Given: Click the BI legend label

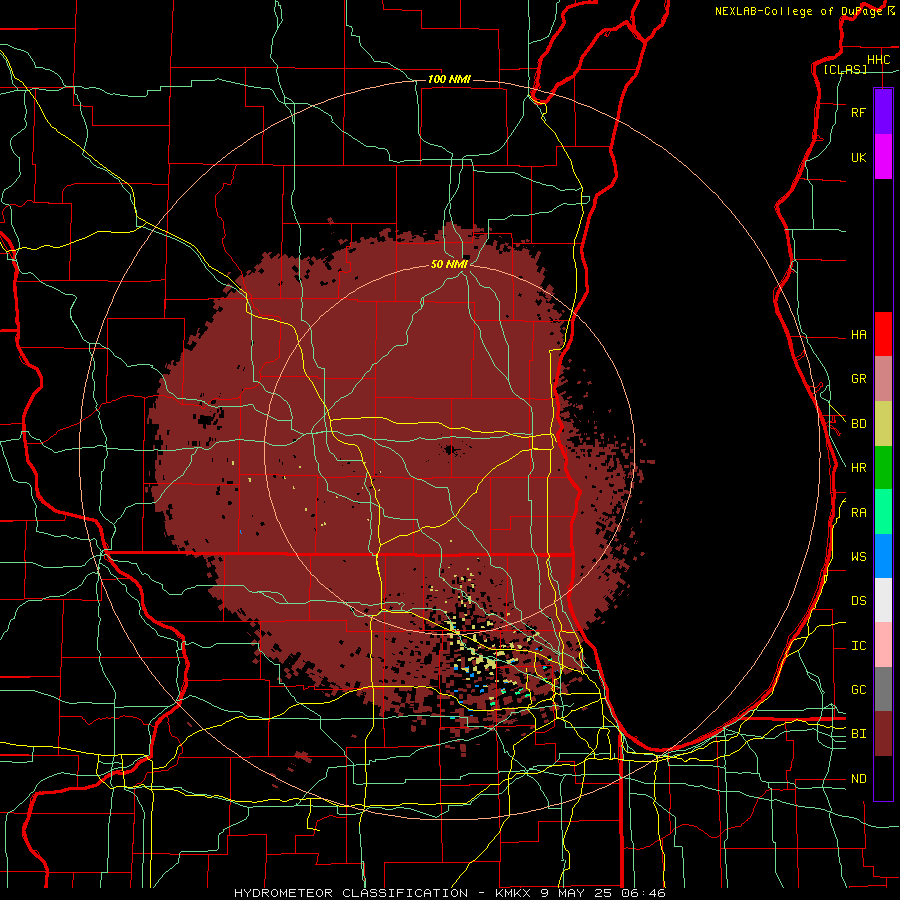Looking at the screenshot, I should (858, 734).
